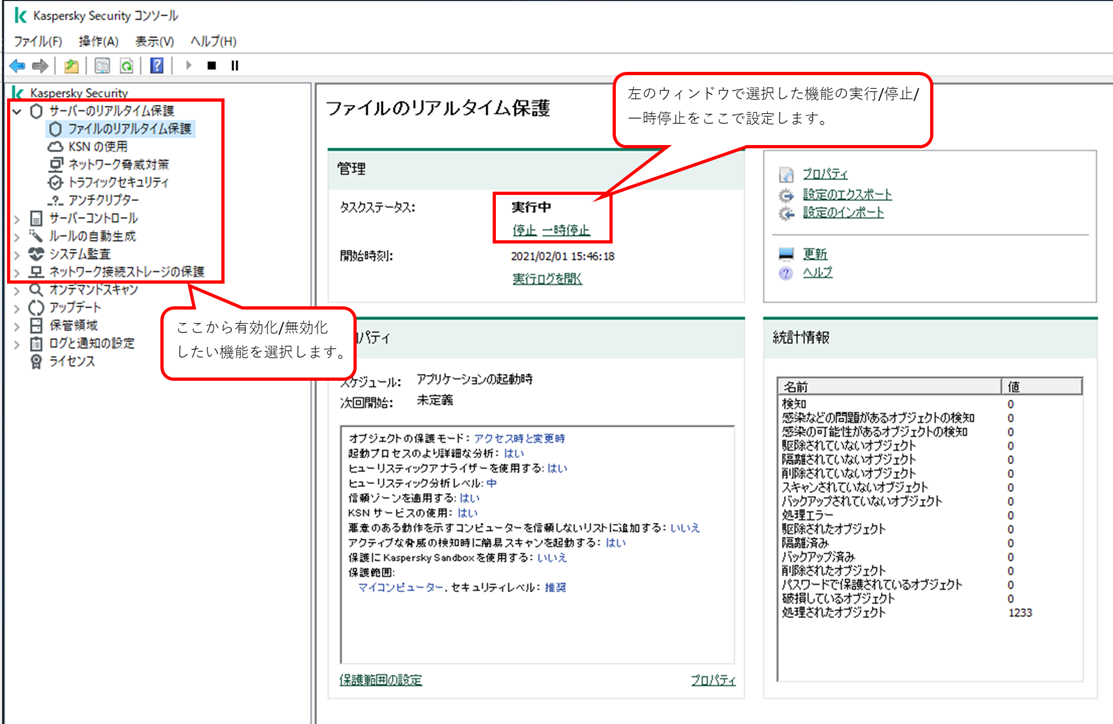Click the ヘルプ link in right panel

point(818,272)
